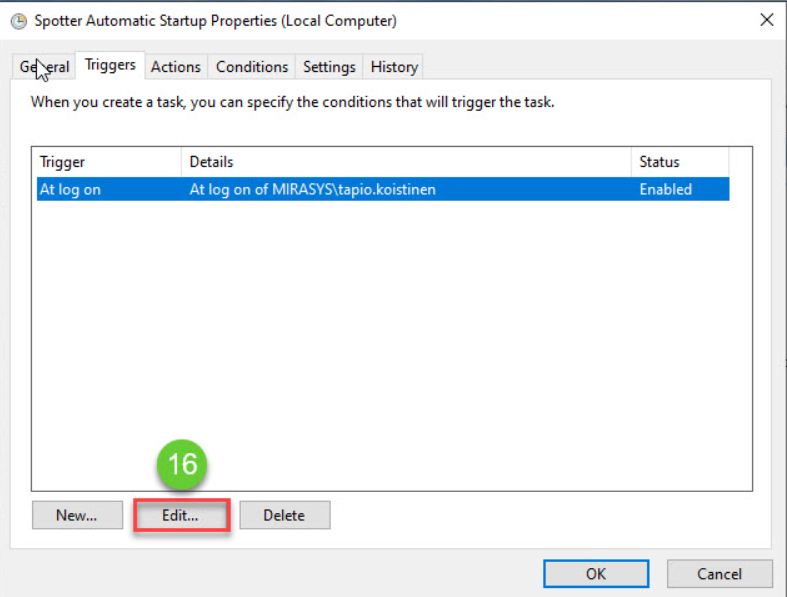Click the Enabled status cell
The height and width of the screenshot is (597, 787).
point(666,189)
